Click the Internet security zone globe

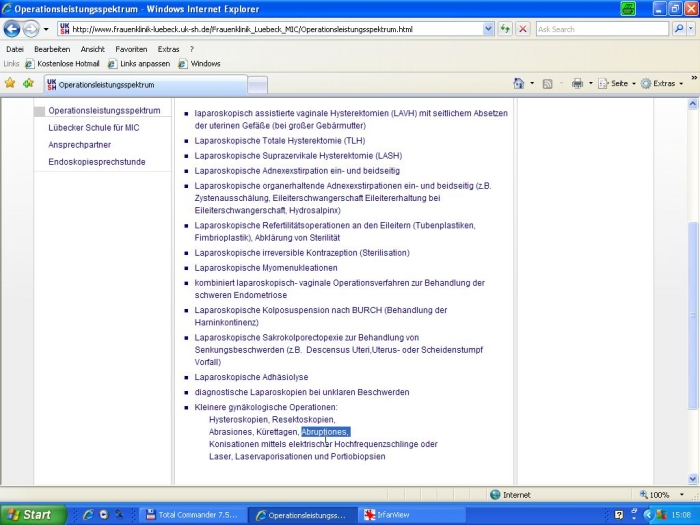[x=495, y=495]
